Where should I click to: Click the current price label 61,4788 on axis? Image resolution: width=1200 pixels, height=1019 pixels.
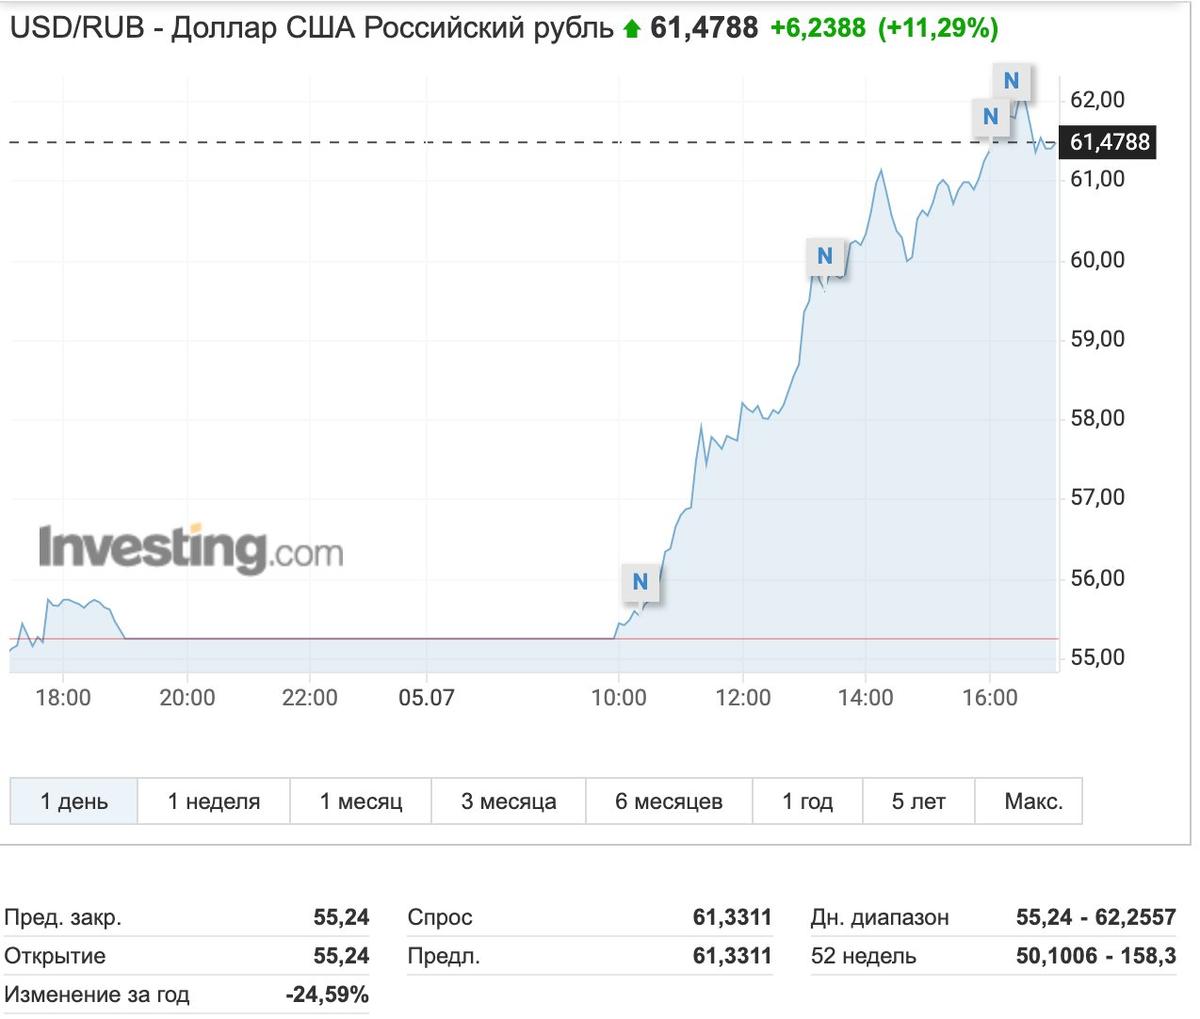point(1110,142)
